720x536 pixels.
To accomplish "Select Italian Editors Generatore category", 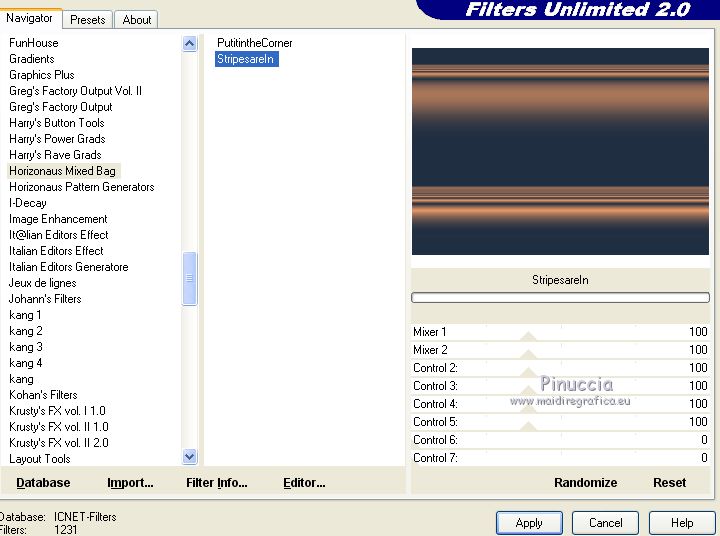I will click(68, 267).
